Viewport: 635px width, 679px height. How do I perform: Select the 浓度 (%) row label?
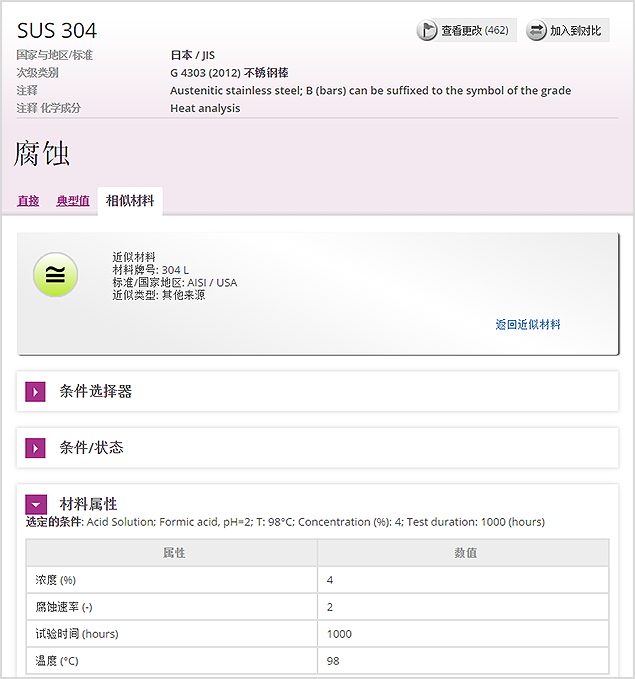(x=56, y=580)
